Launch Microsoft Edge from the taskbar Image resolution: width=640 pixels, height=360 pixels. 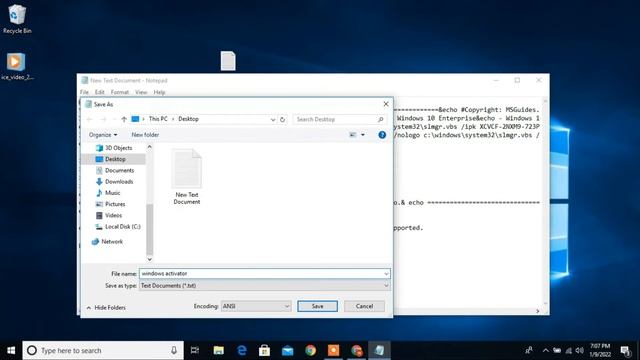[x=242, y=350]
